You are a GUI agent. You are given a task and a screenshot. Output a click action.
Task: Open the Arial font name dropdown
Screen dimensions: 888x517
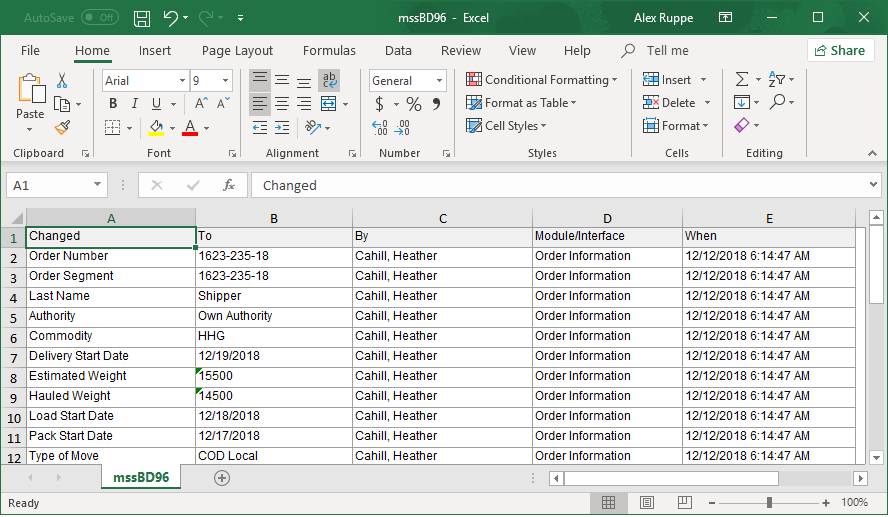[x=182, y=81]
